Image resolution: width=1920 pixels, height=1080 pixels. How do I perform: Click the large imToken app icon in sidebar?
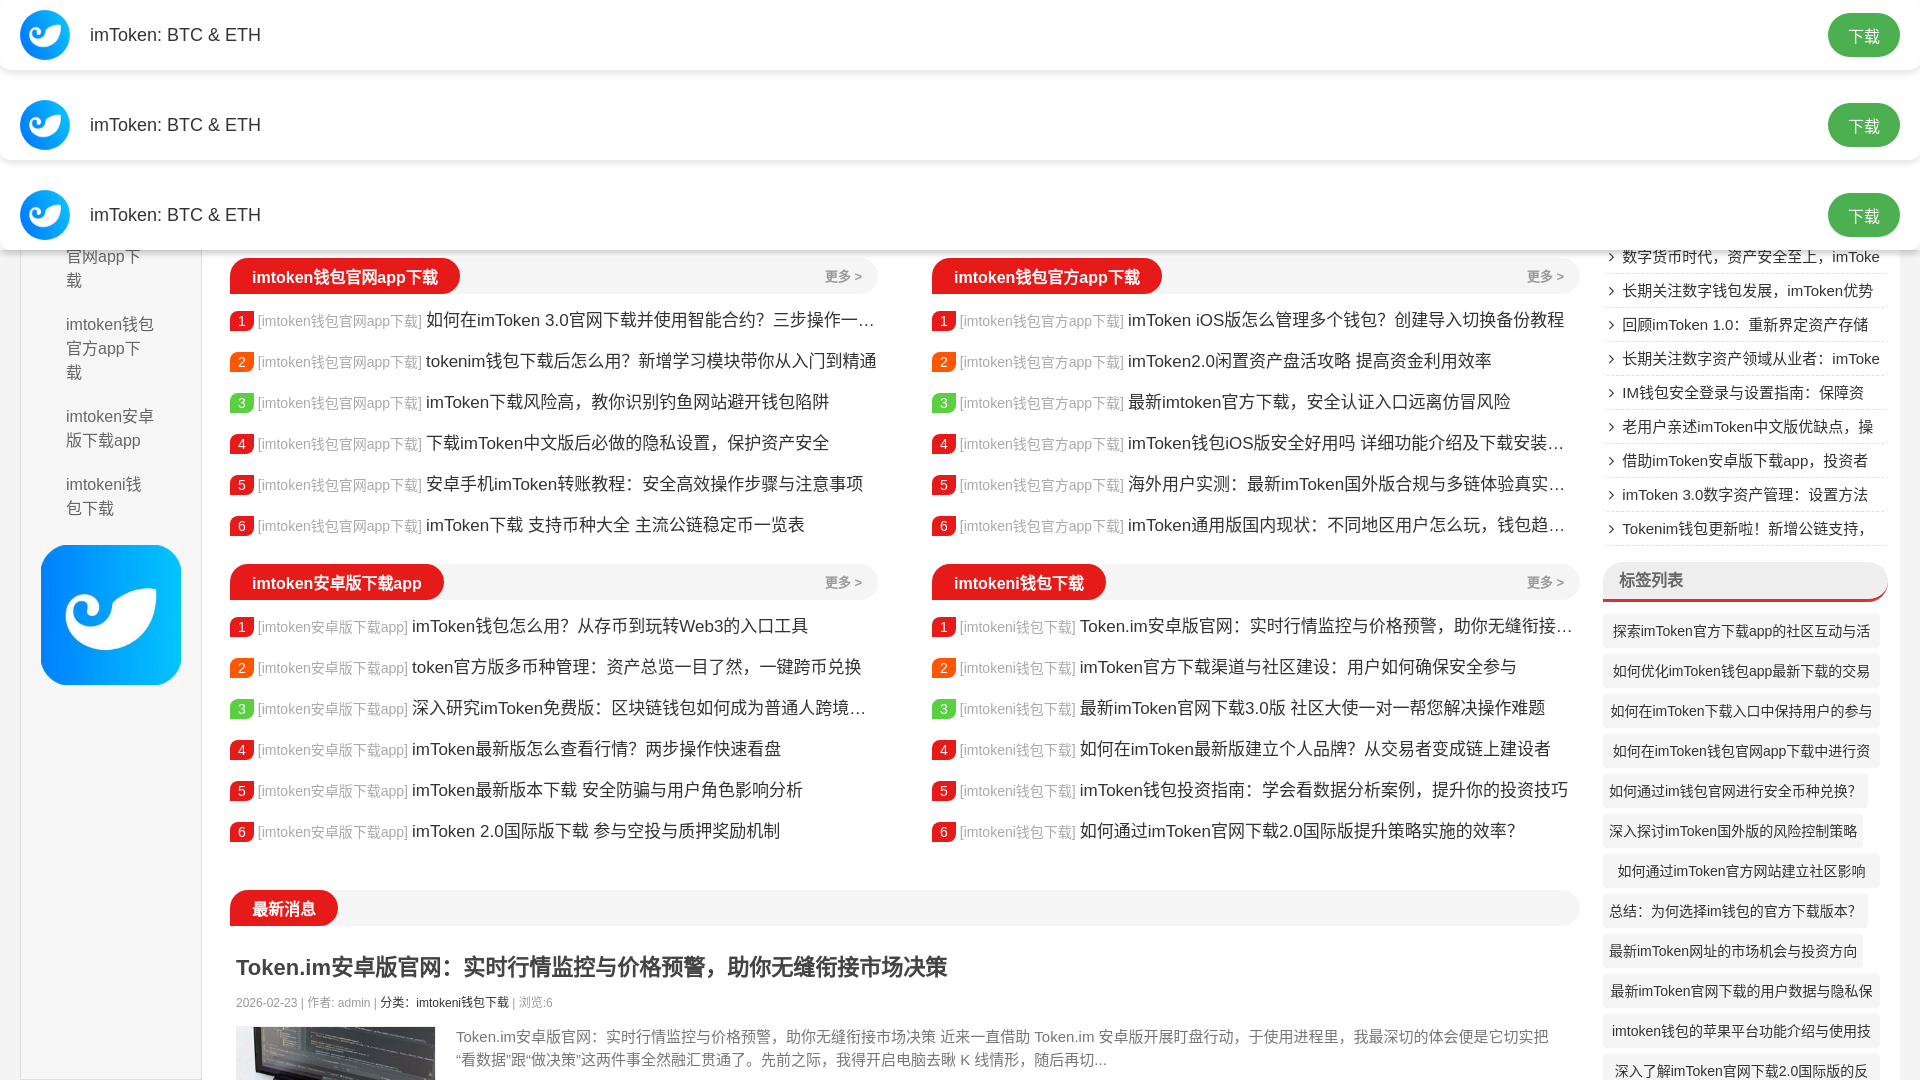(x=111, y=615)
